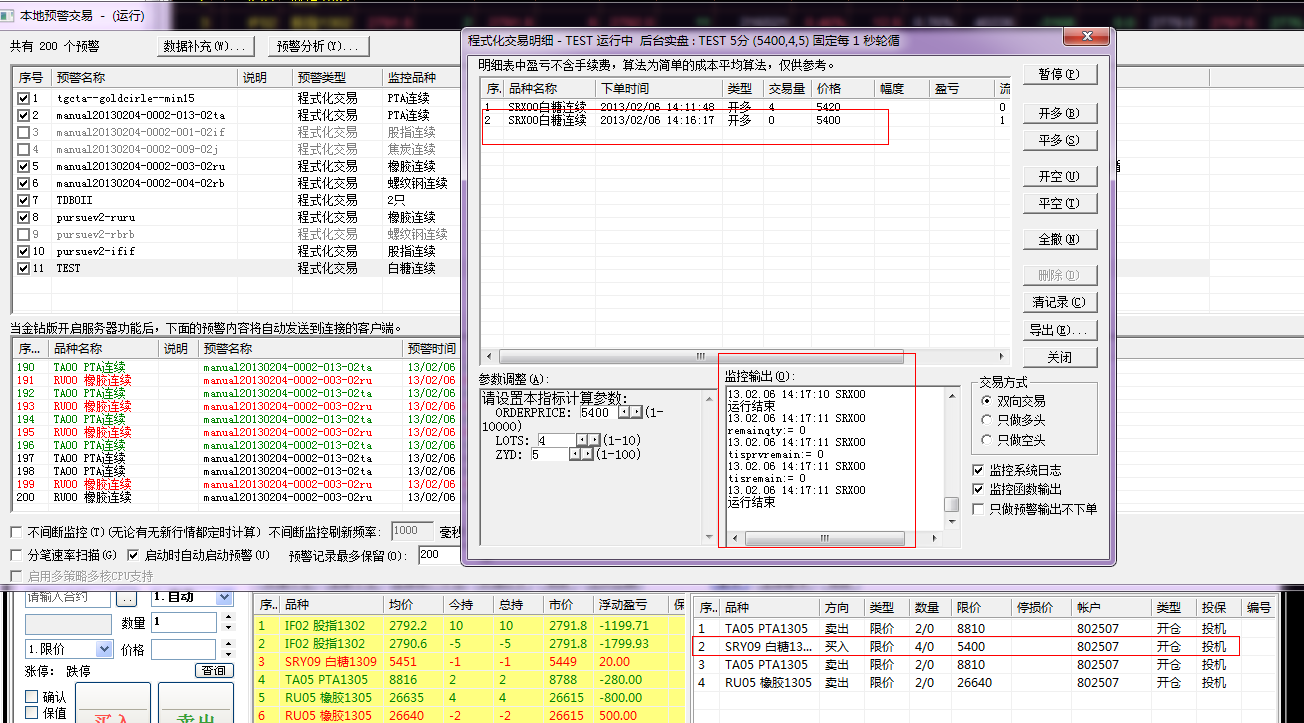Viewport: 1304px width, 723px height.
Task: Uncheck the TEST alert row checkbox
Action: point(24,268)
